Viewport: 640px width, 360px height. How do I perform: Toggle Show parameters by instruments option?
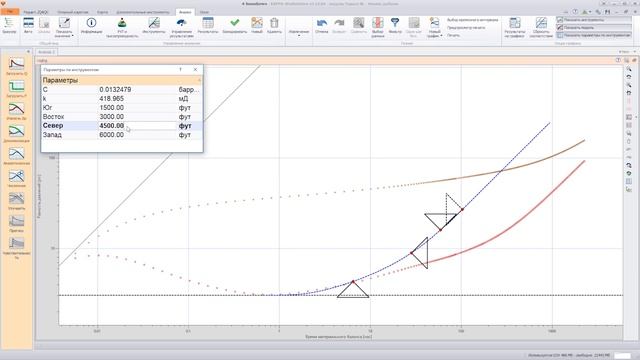[594, 35]
